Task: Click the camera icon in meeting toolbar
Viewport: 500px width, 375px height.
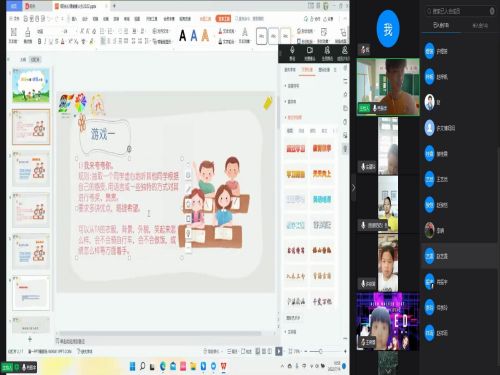Action: tap(310, 53)
